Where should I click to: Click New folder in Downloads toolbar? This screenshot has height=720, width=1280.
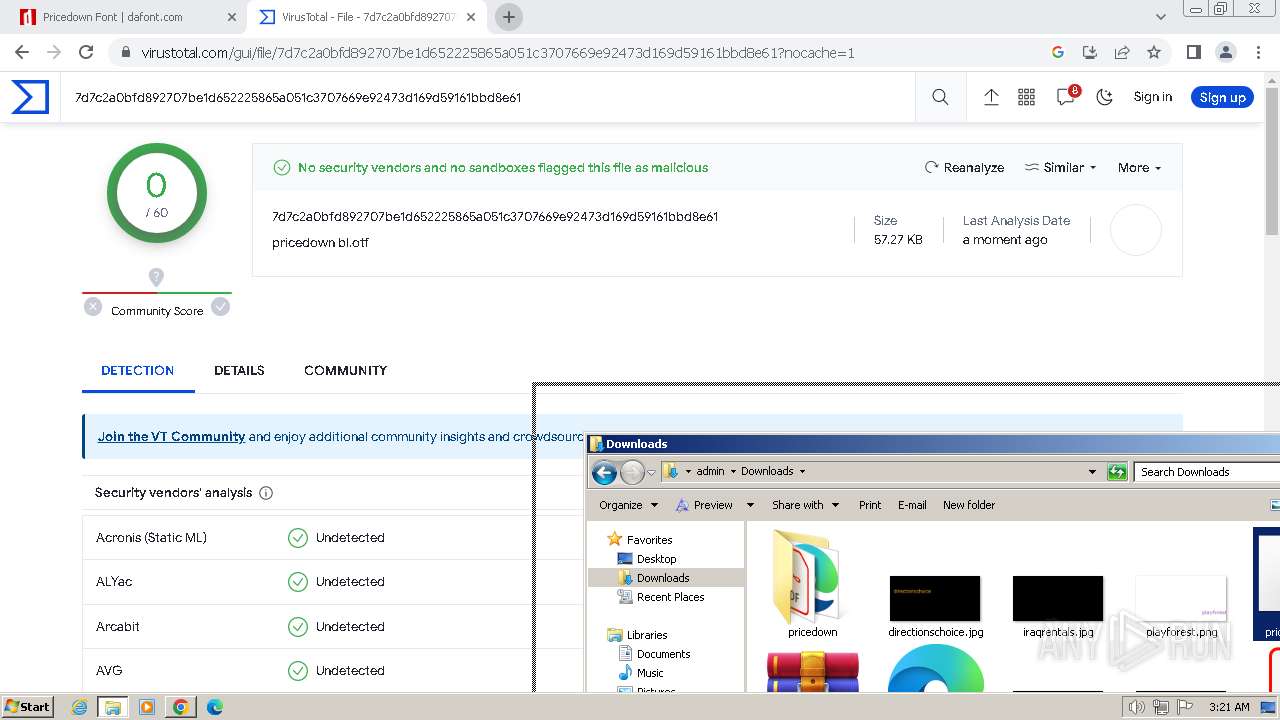click(969, 505)
